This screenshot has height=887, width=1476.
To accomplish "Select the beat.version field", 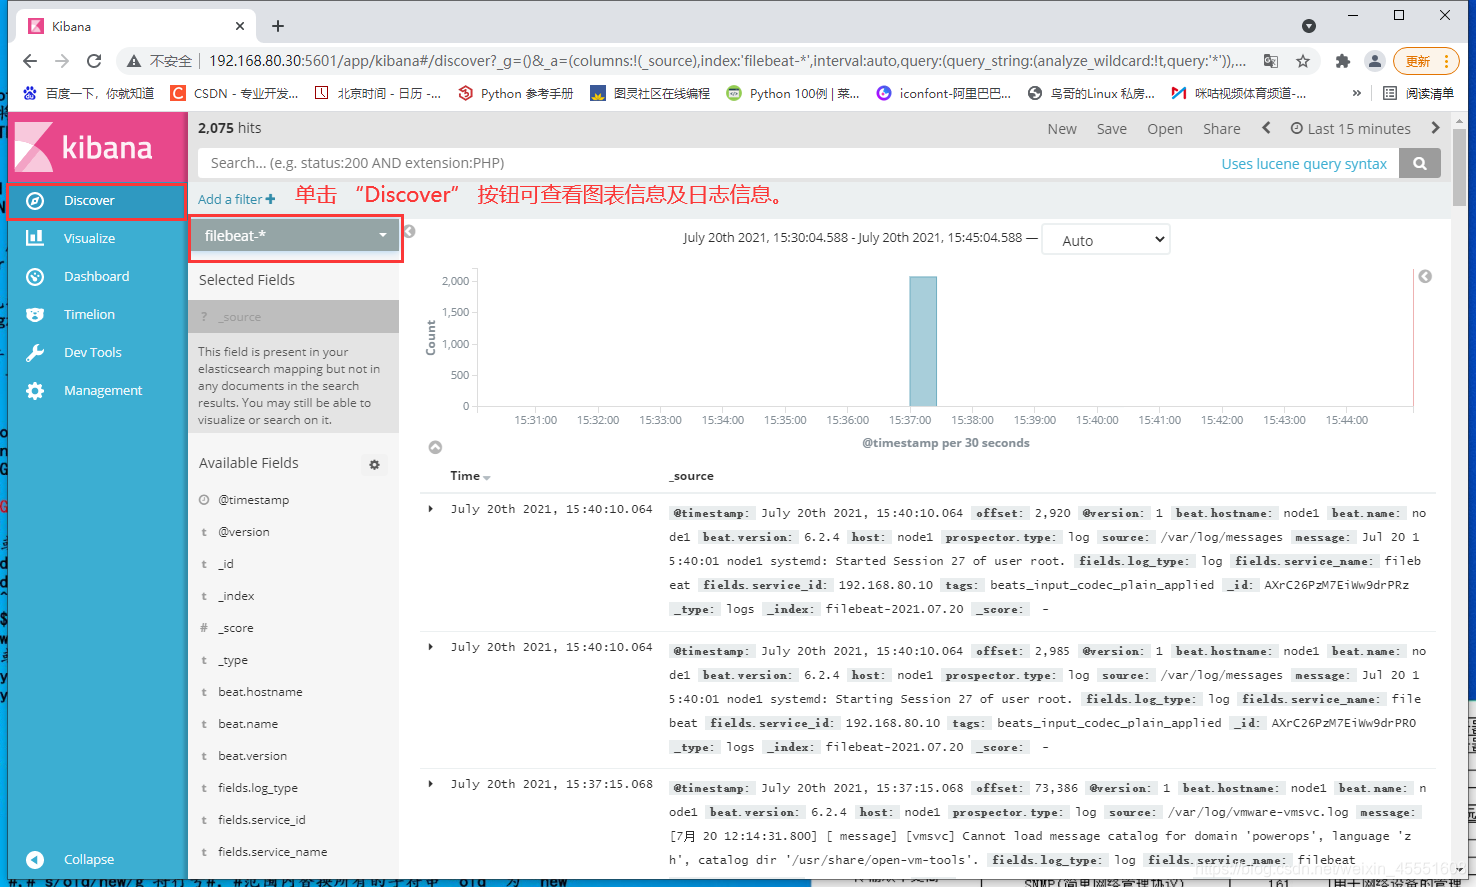I will 253,756.
